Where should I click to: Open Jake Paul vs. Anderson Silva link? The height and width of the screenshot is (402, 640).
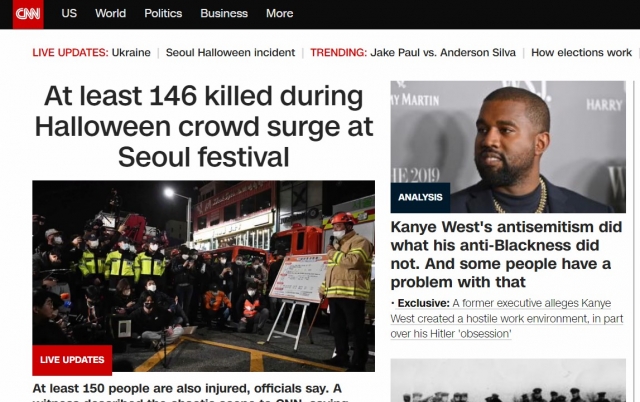pos(443,53)
